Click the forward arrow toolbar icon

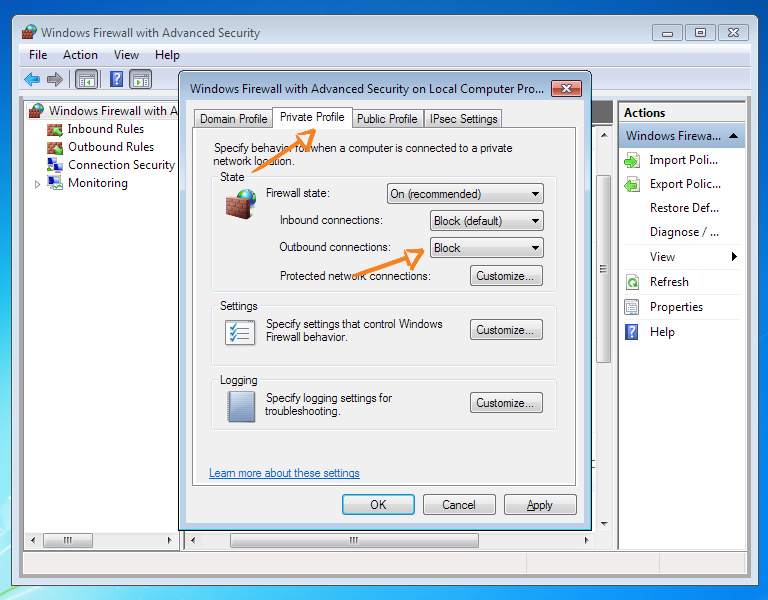54,79
